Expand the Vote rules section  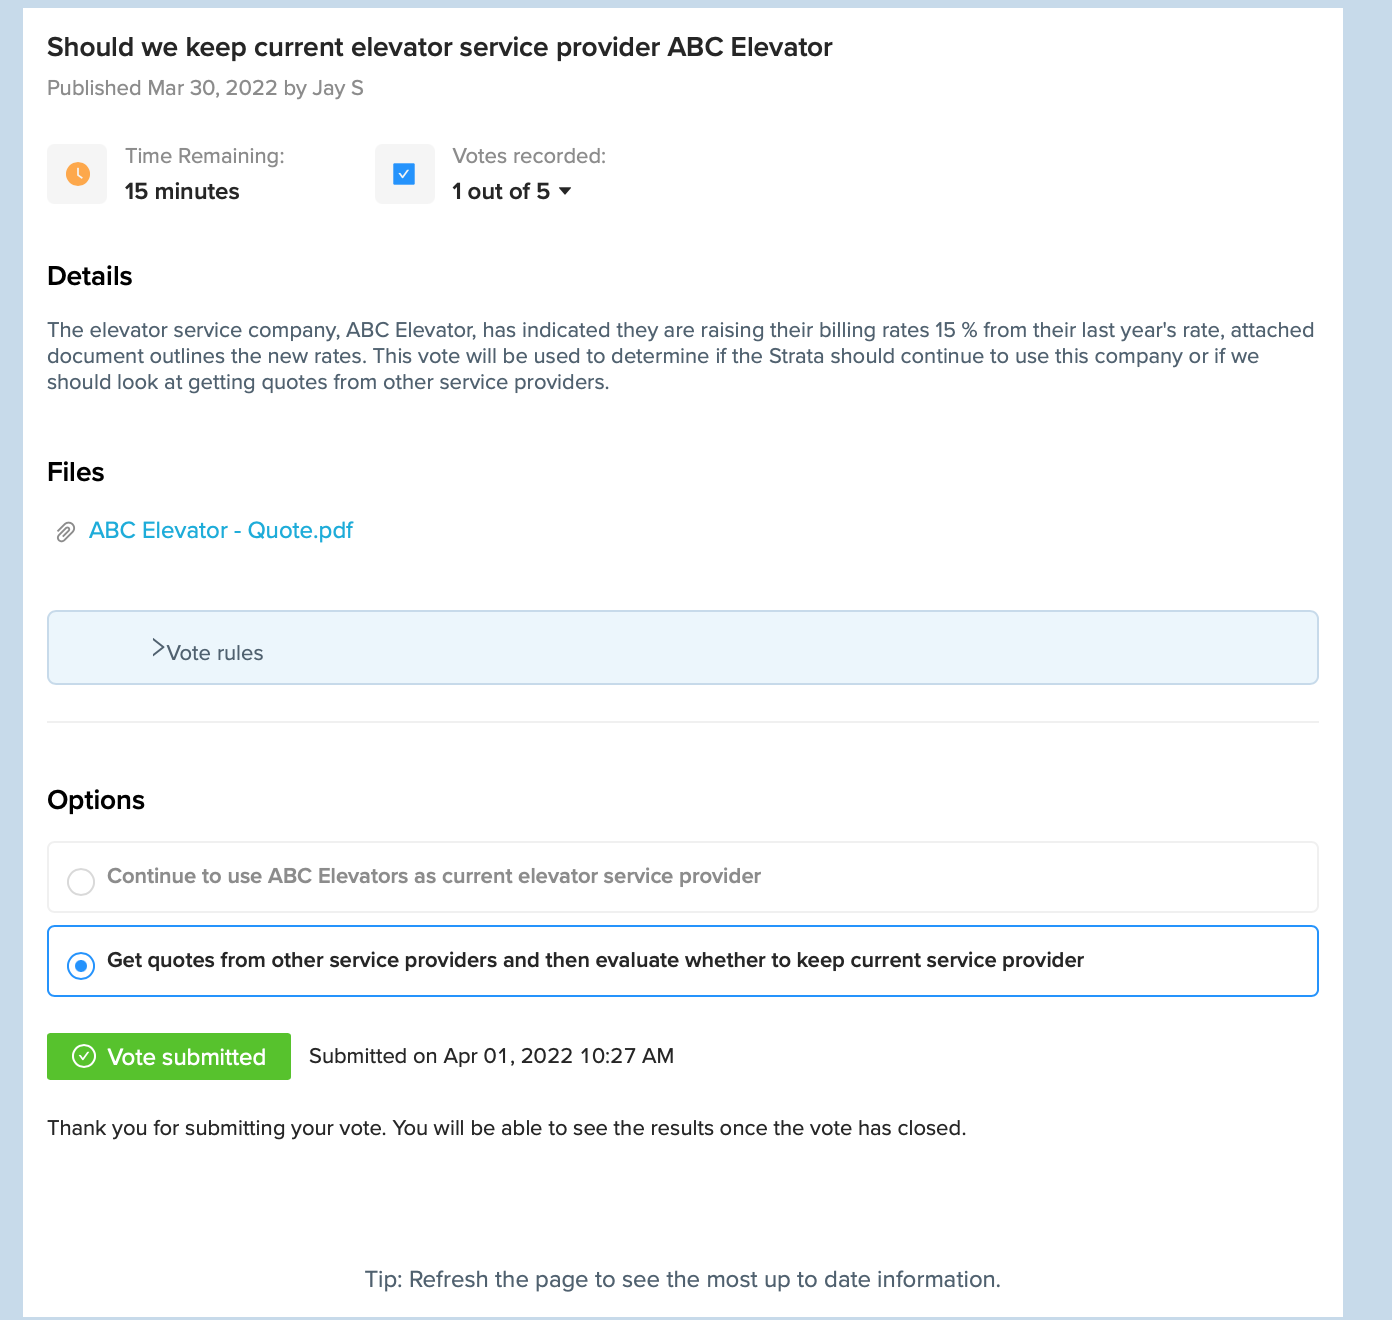click(x=683, y=648)
